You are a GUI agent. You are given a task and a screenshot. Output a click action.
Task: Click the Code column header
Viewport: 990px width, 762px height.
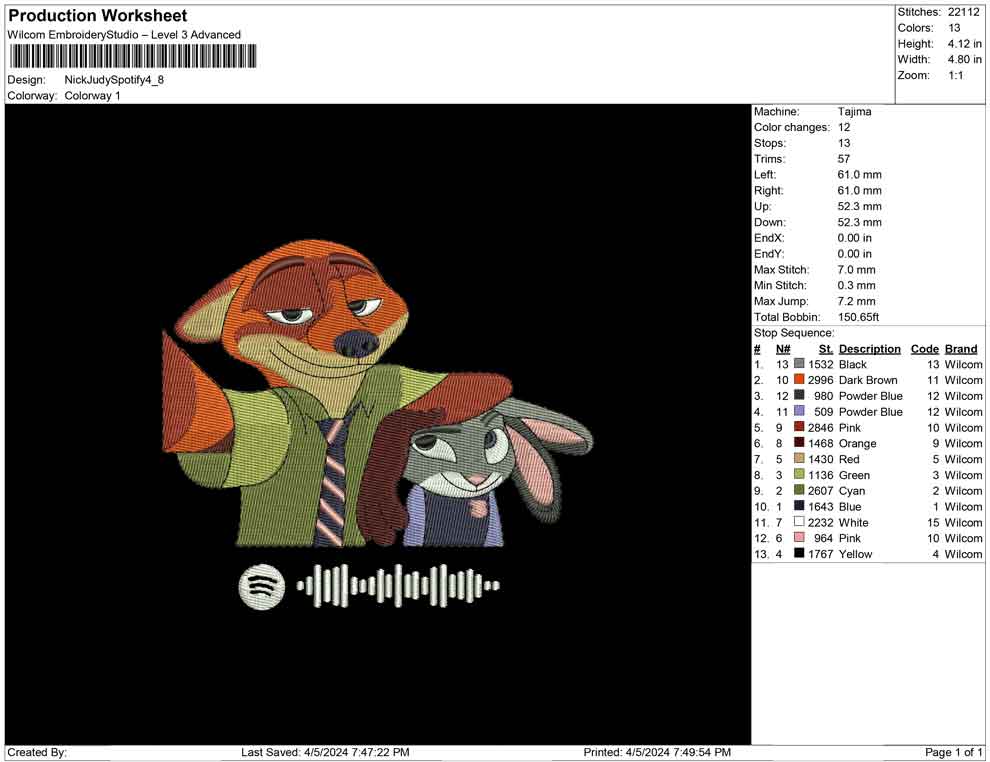pos(924,349)
